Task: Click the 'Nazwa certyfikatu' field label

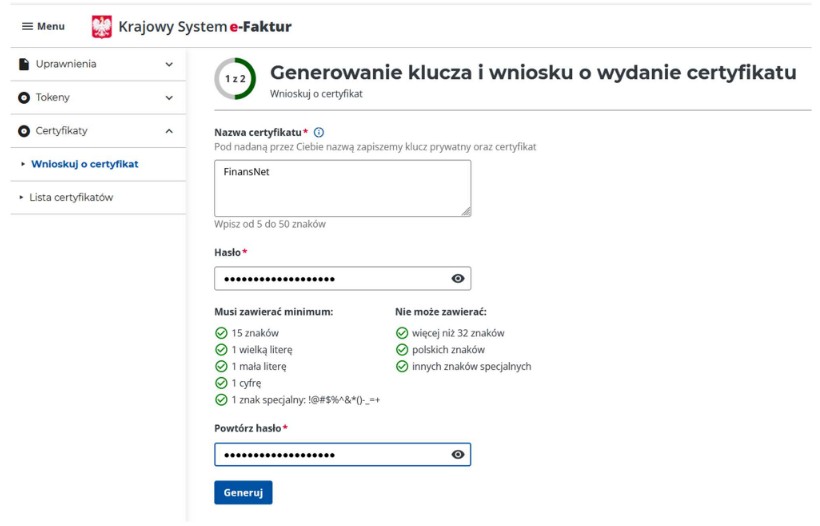Action: tap(258, 132)
